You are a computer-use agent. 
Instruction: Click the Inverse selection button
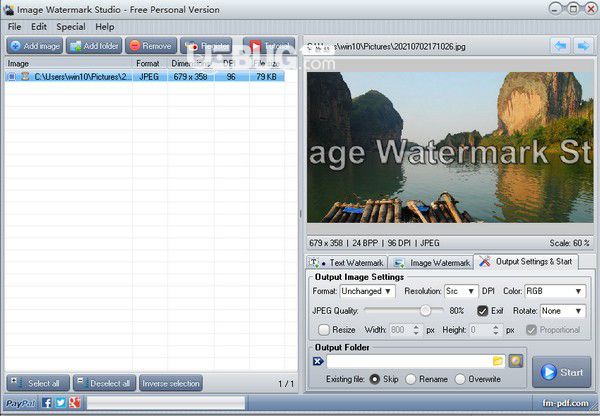point(171,383)
